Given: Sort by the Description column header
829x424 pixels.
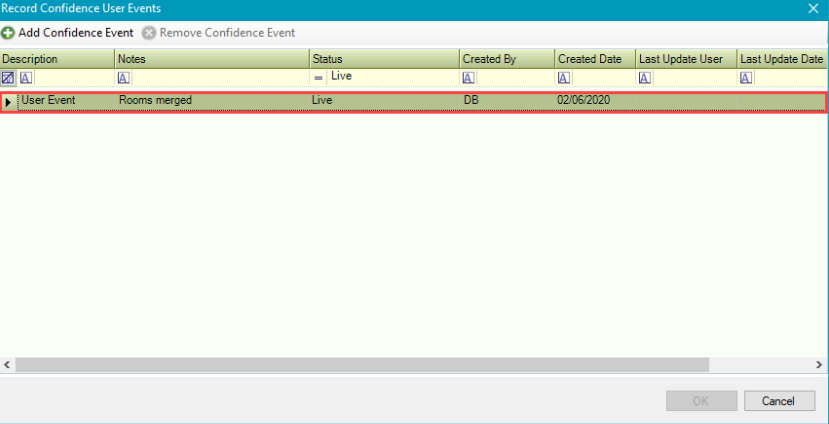Looking at the screenshot, I should (x=57, y=59).
